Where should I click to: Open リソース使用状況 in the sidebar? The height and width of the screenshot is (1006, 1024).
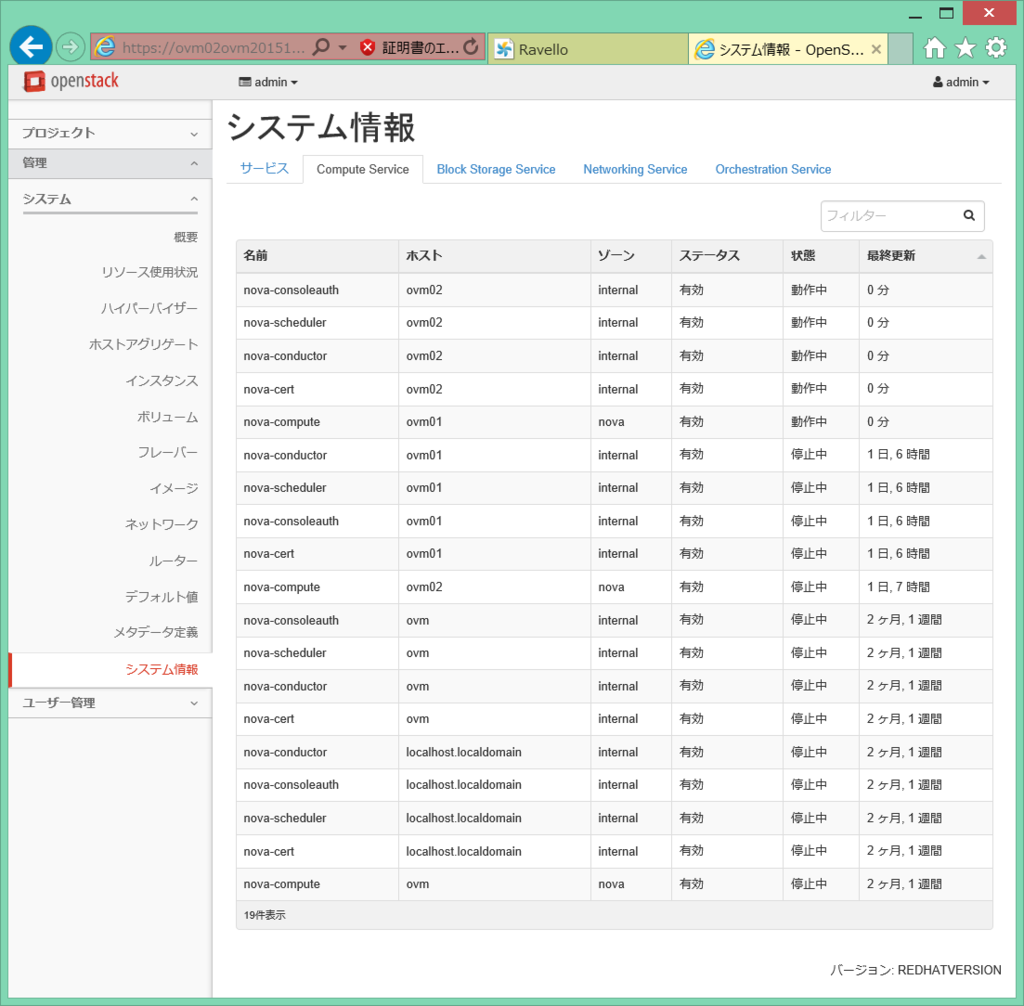point(150,272)
